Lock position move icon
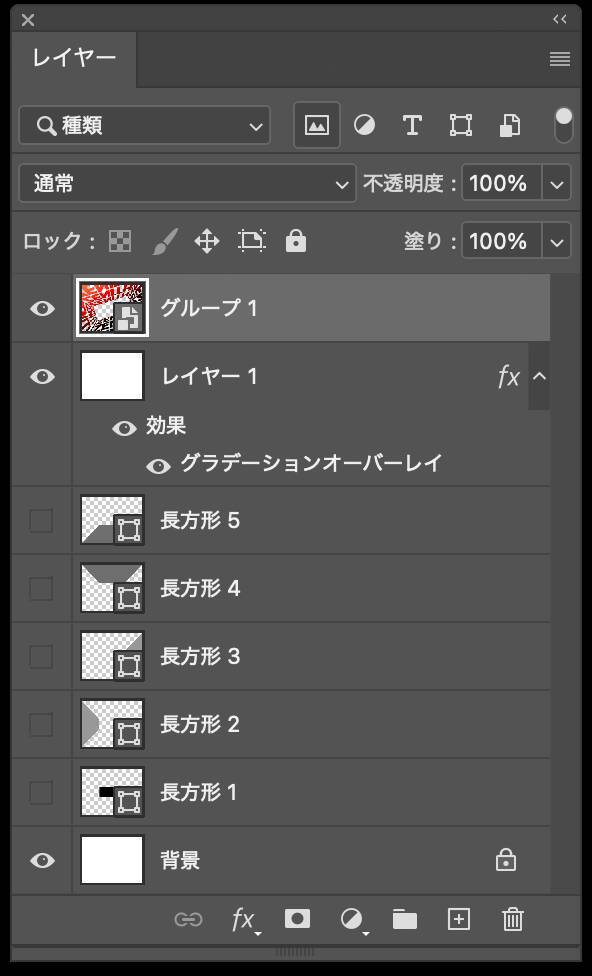Viewport: 592px width, 976px height. click(207, 241)
